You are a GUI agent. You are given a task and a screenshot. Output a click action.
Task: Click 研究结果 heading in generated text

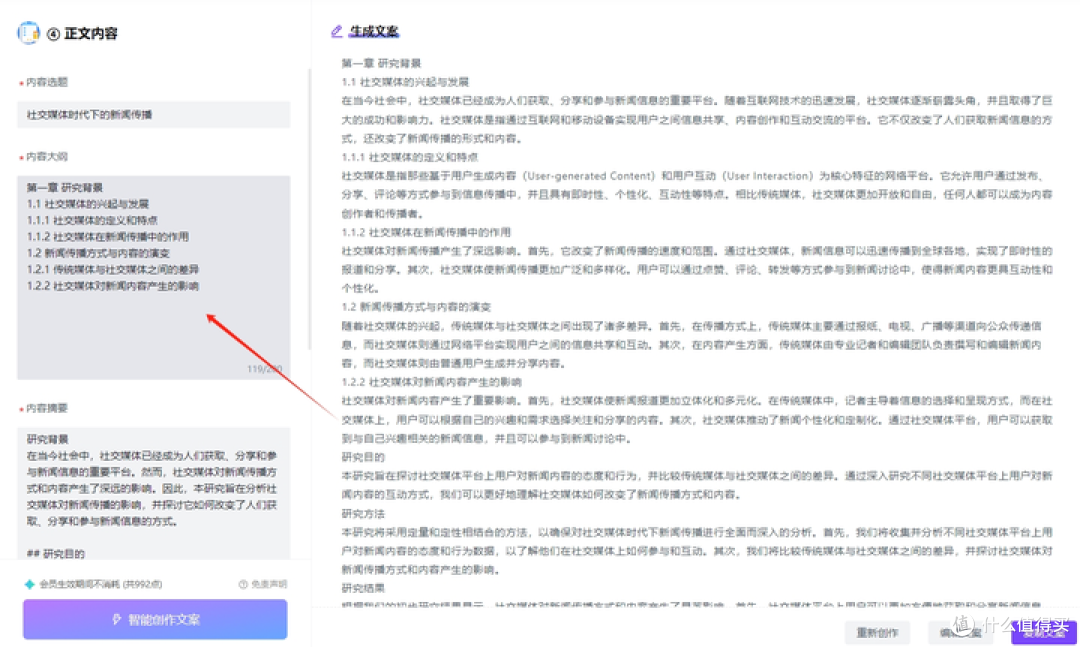point(363,588)
